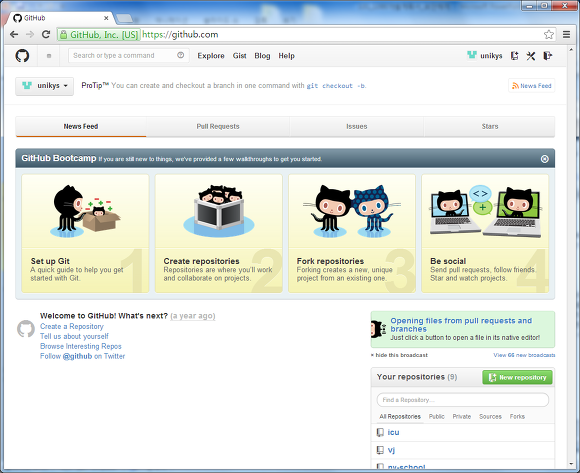The height and width of the screenshot is (473, 580).
Task: Open Explore in the top navigation
Action: tap(211, 56)
